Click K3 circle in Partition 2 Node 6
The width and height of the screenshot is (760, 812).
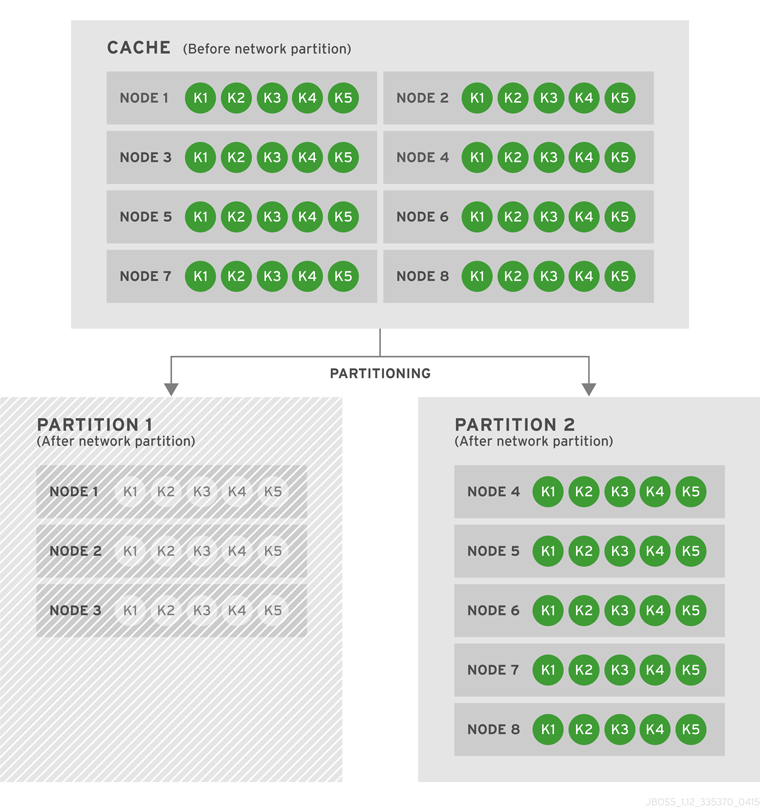[x=619, y=611]
